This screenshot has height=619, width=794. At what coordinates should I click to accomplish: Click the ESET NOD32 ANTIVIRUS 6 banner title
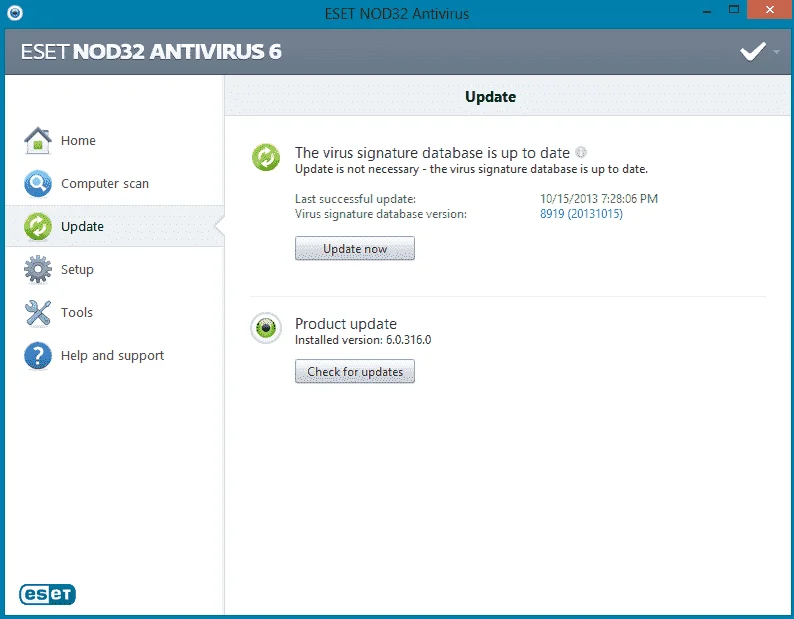151,52
